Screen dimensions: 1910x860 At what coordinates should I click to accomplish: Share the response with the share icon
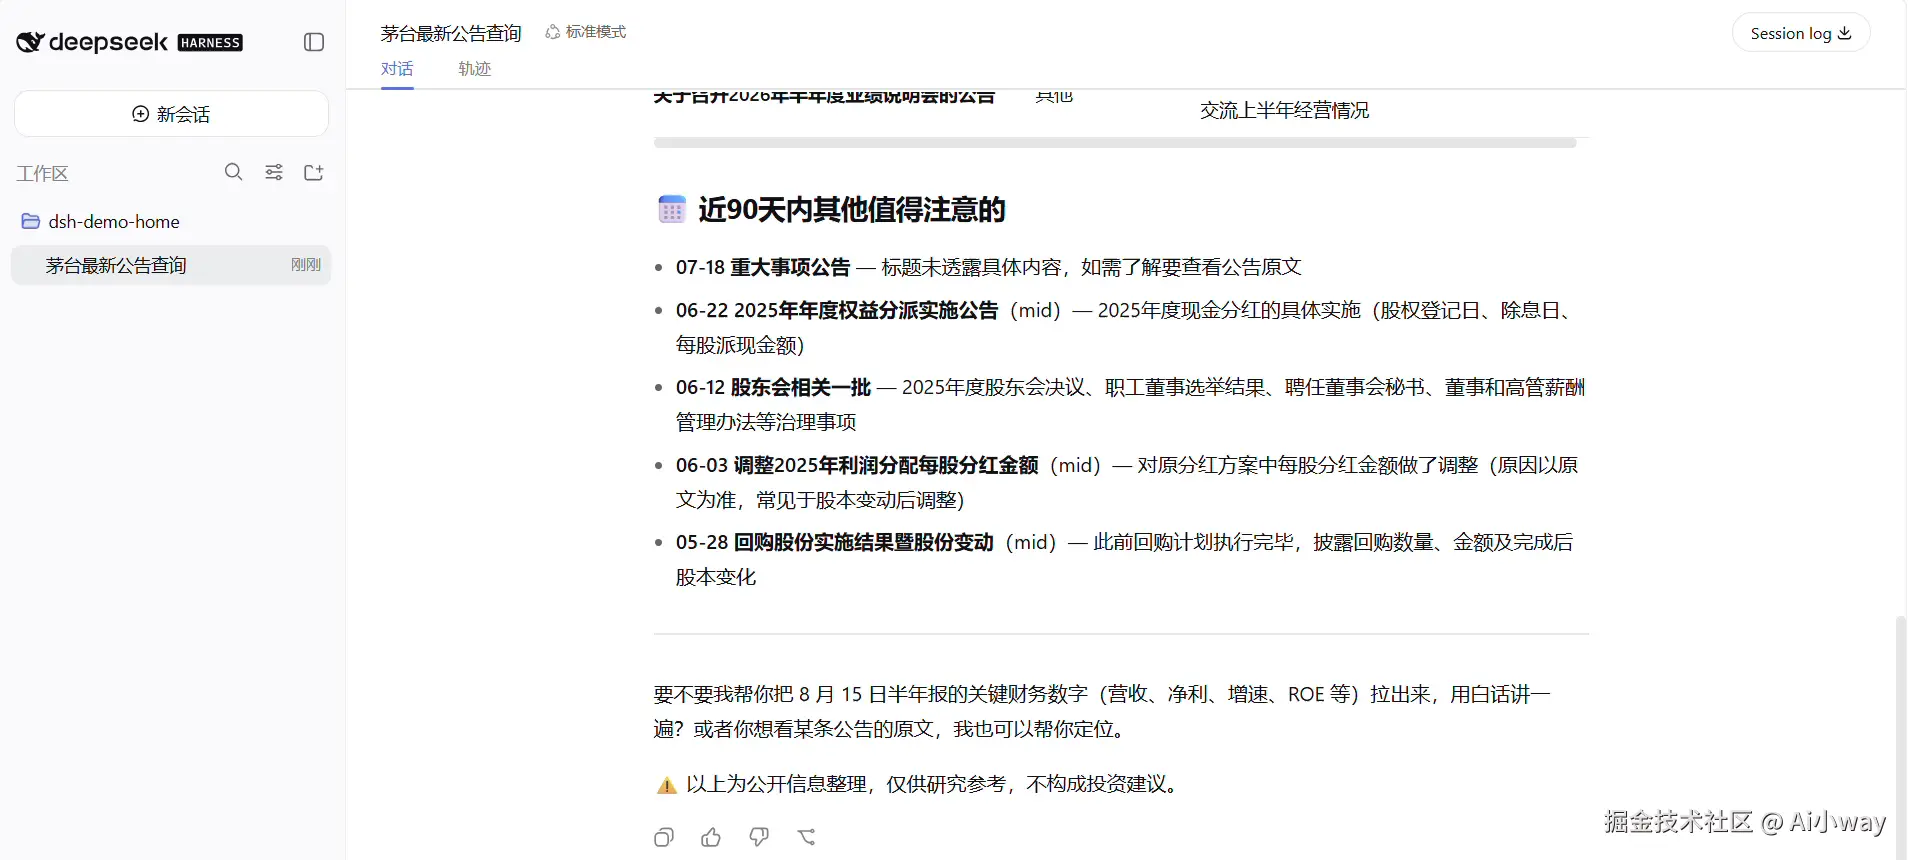pos(807,837)
